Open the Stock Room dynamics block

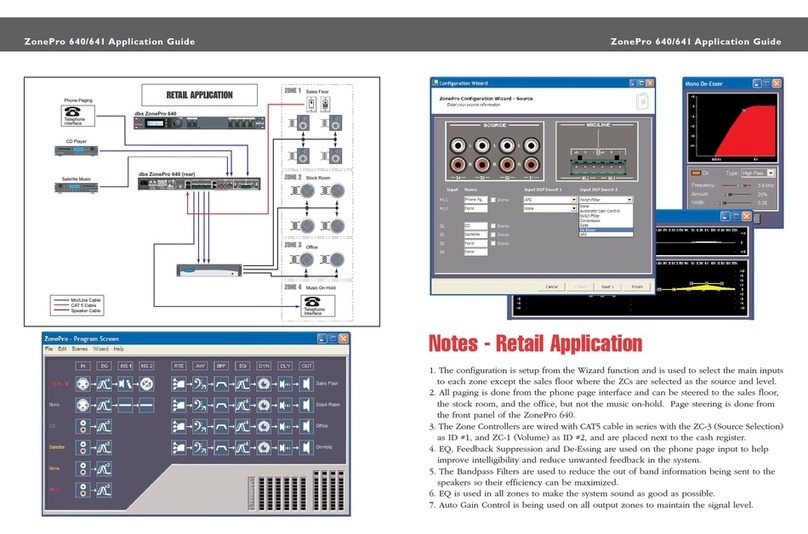[264, 405]
